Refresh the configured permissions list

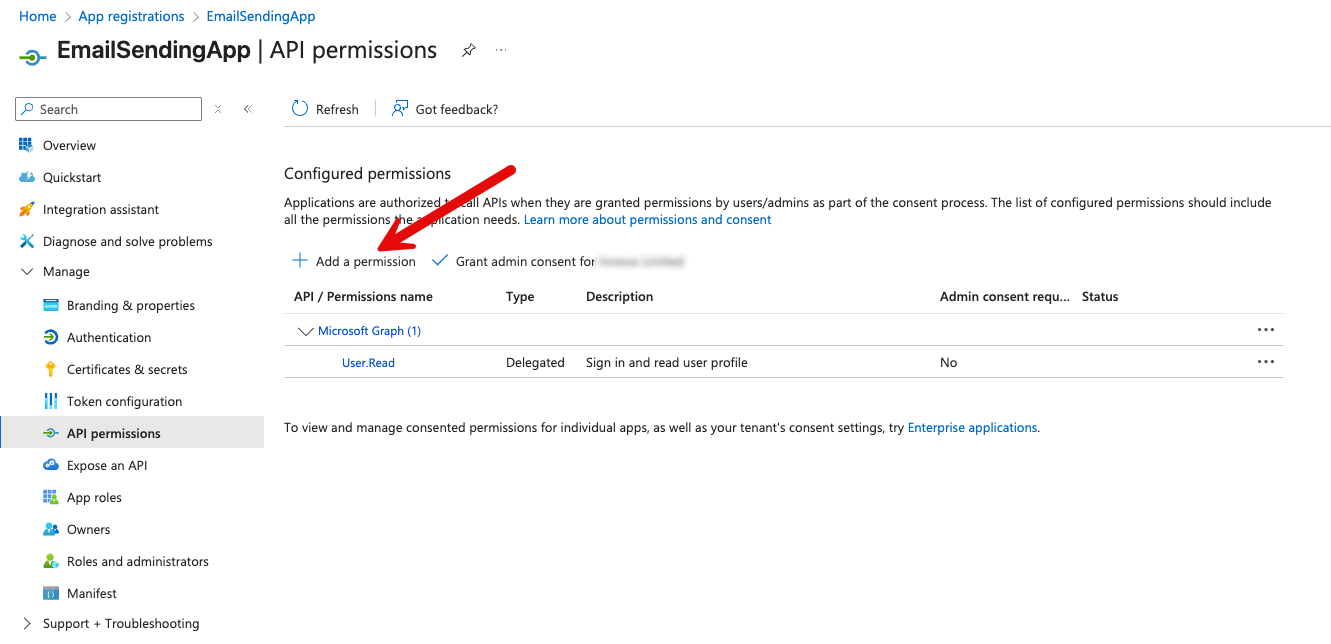click(325, 109)
